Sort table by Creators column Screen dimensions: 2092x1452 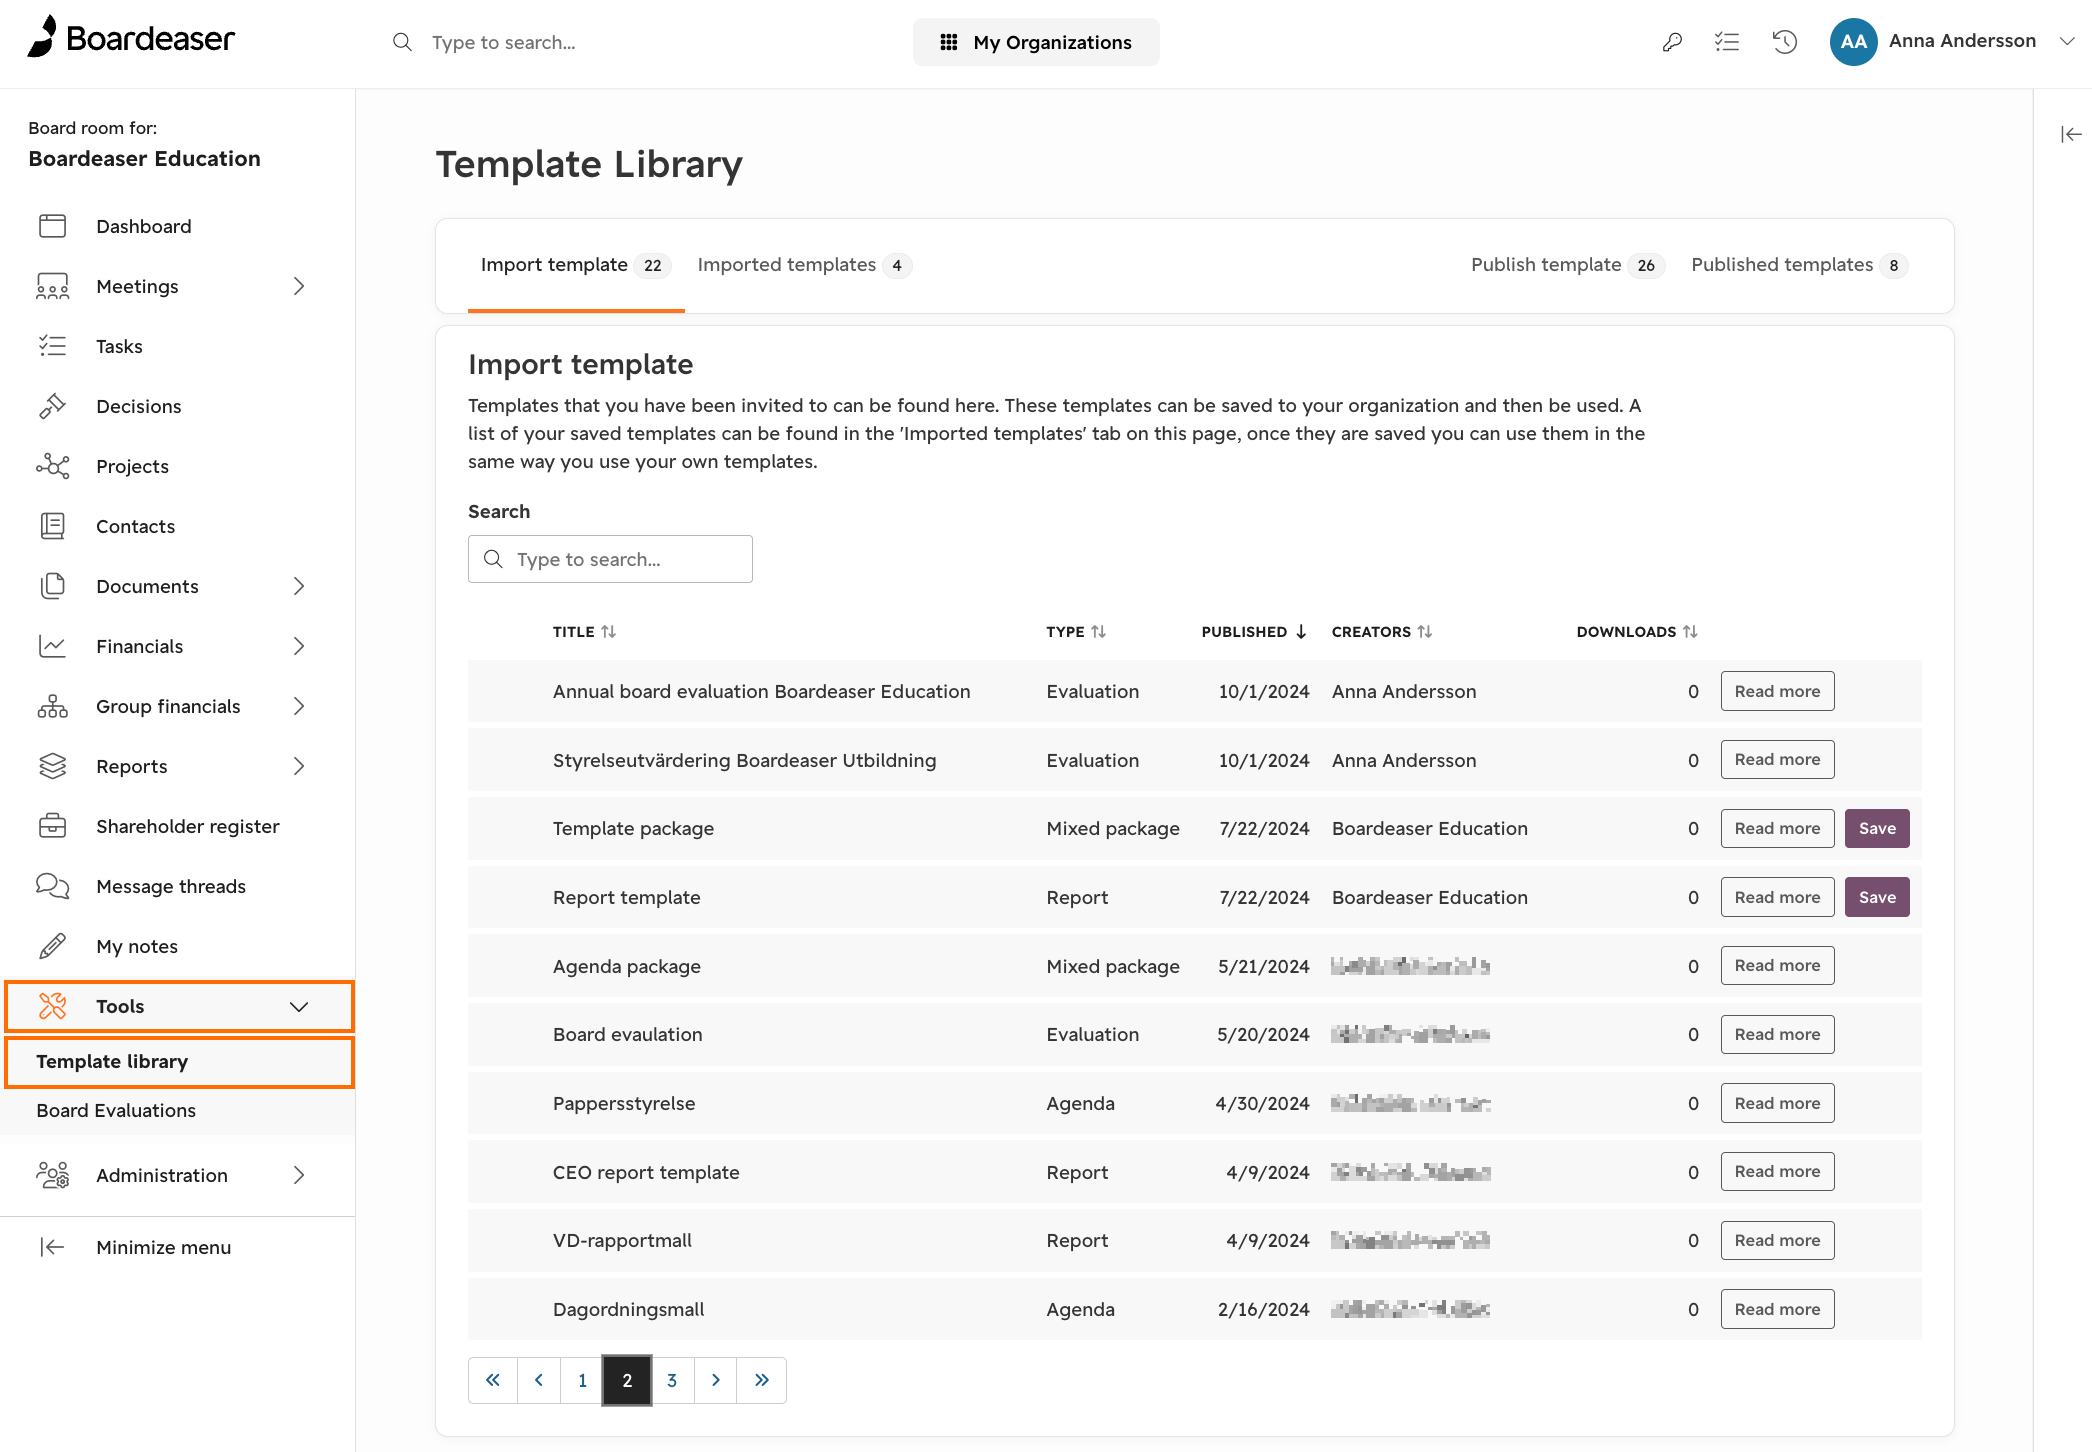pos(1382,632)
